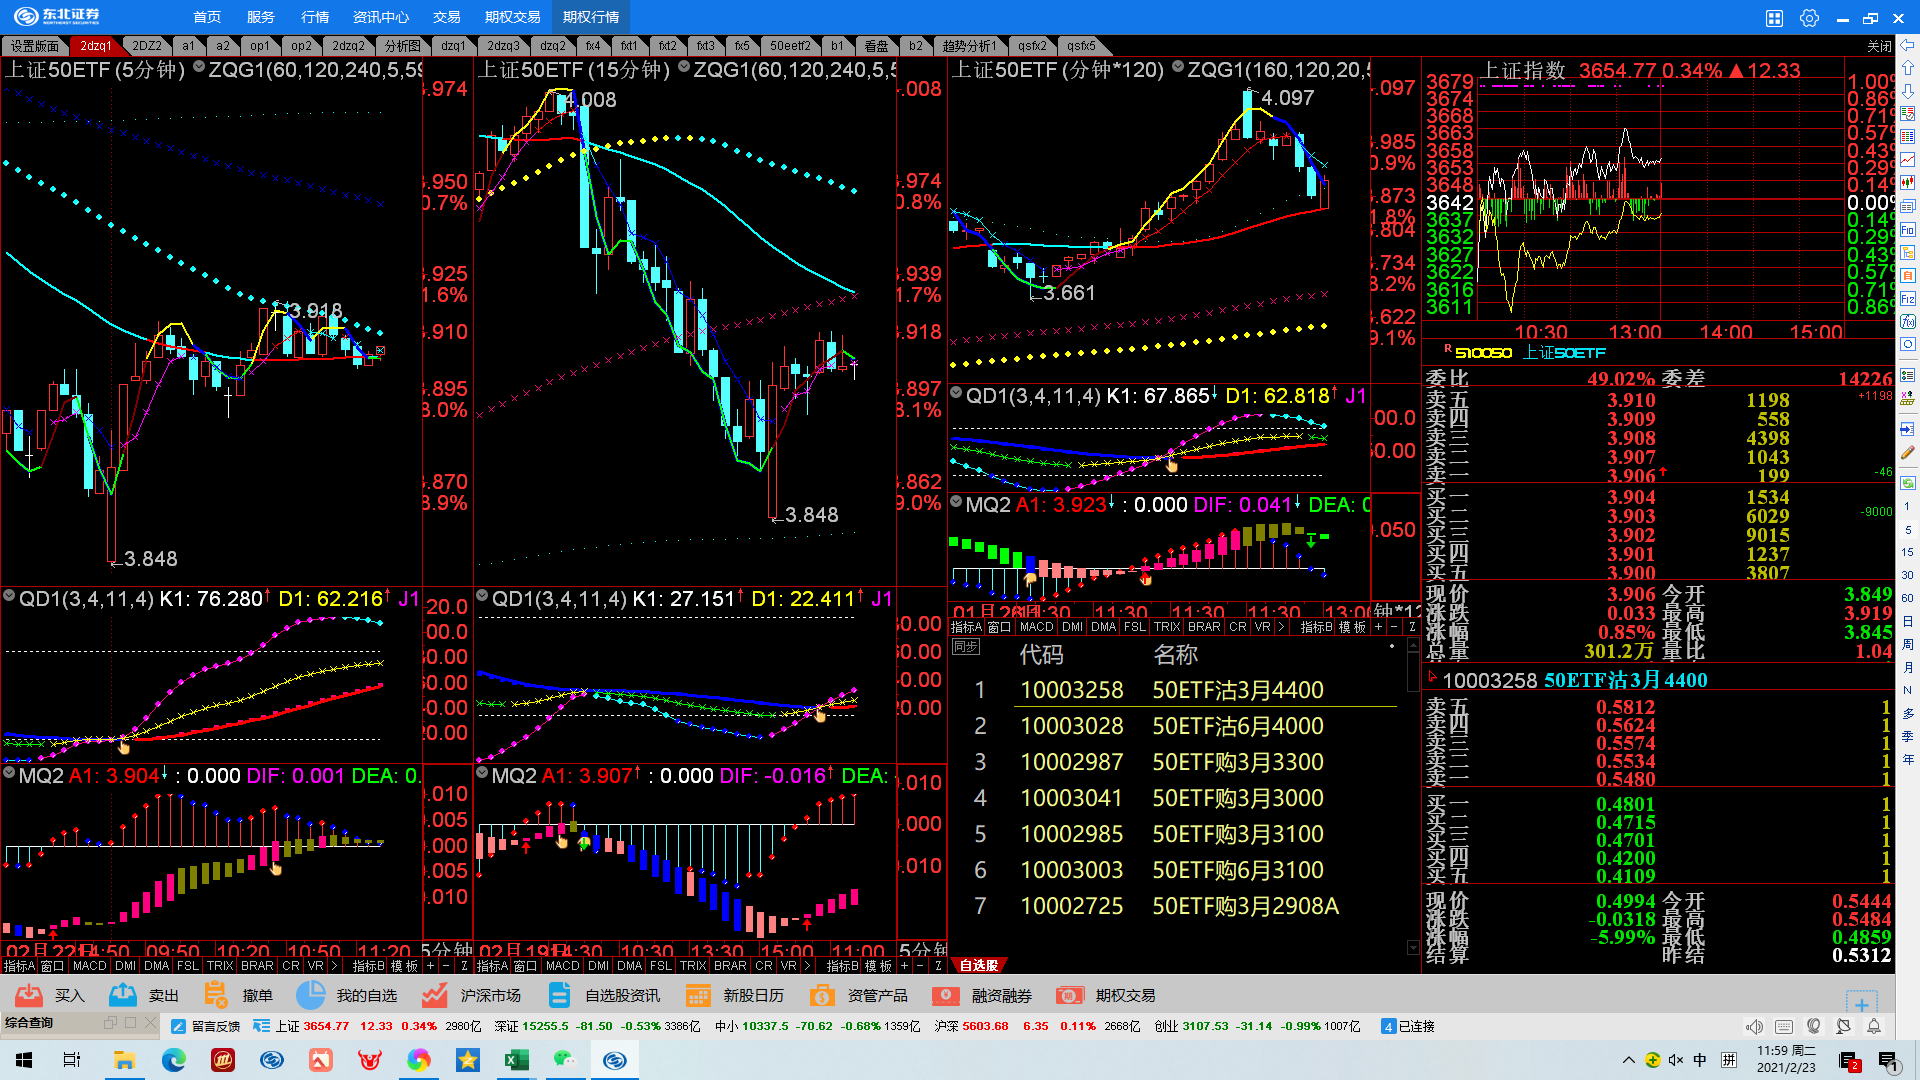Open the 期权交易 menu
The width and height of the screenshot is (1920, 1080).
[512, 17]
